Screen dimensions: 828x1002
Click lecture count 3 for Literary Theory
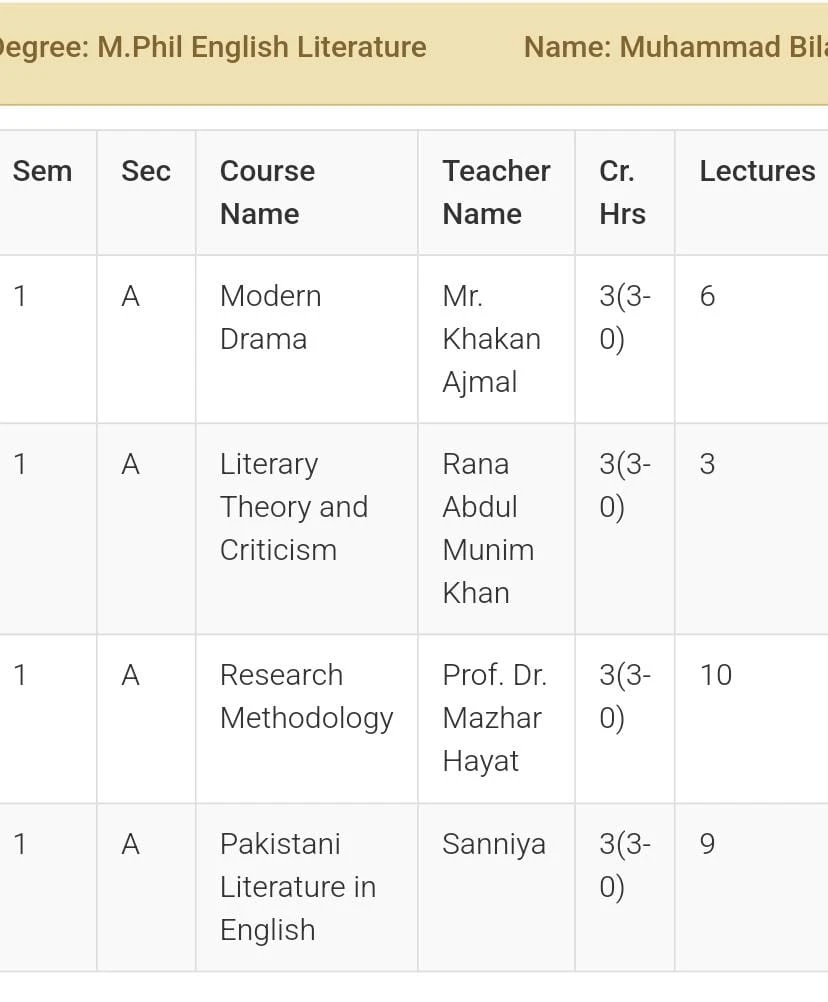coord(707,464)
